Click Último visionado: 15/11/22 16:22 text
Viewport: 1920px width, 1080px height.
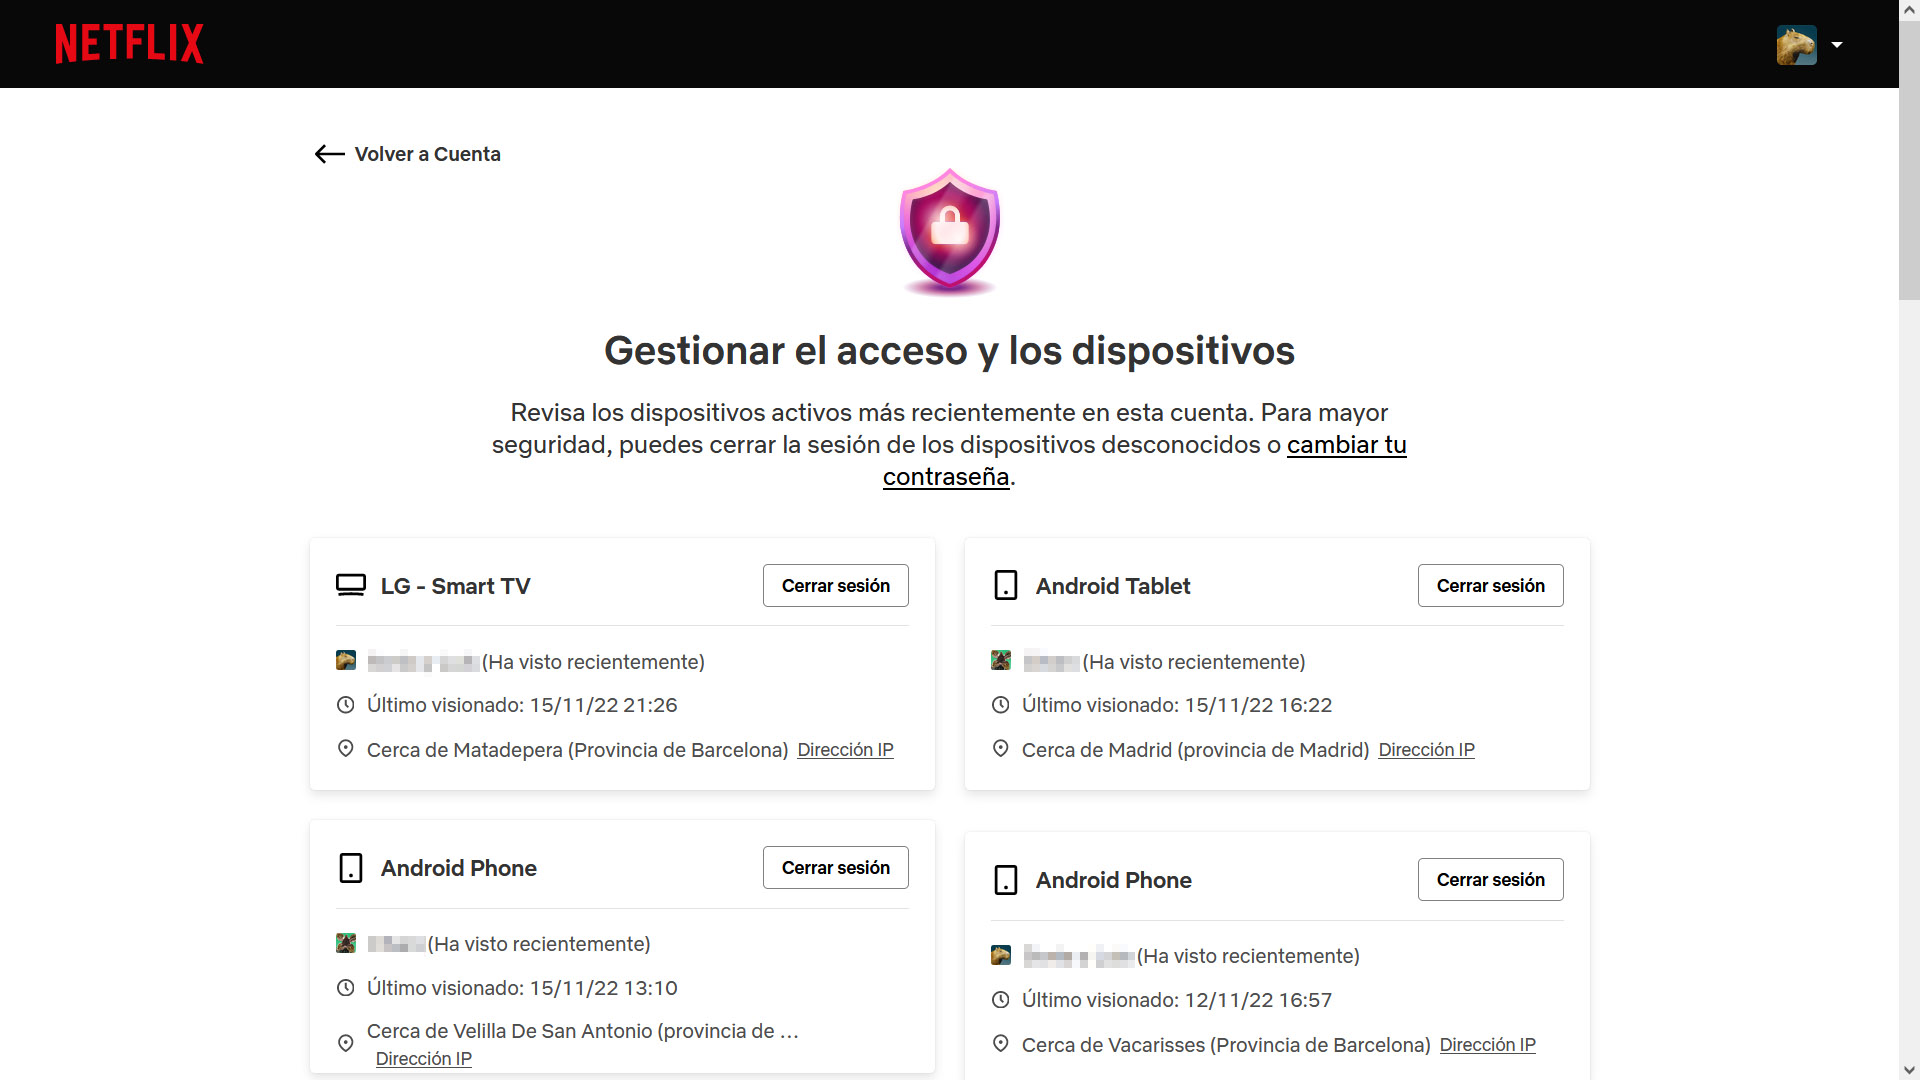click(1177, 705)
